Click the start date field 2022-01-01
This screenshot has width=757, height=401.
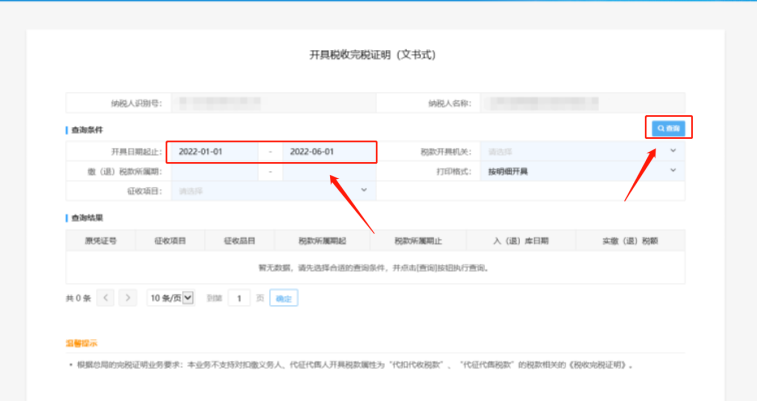tap(217, 152)
